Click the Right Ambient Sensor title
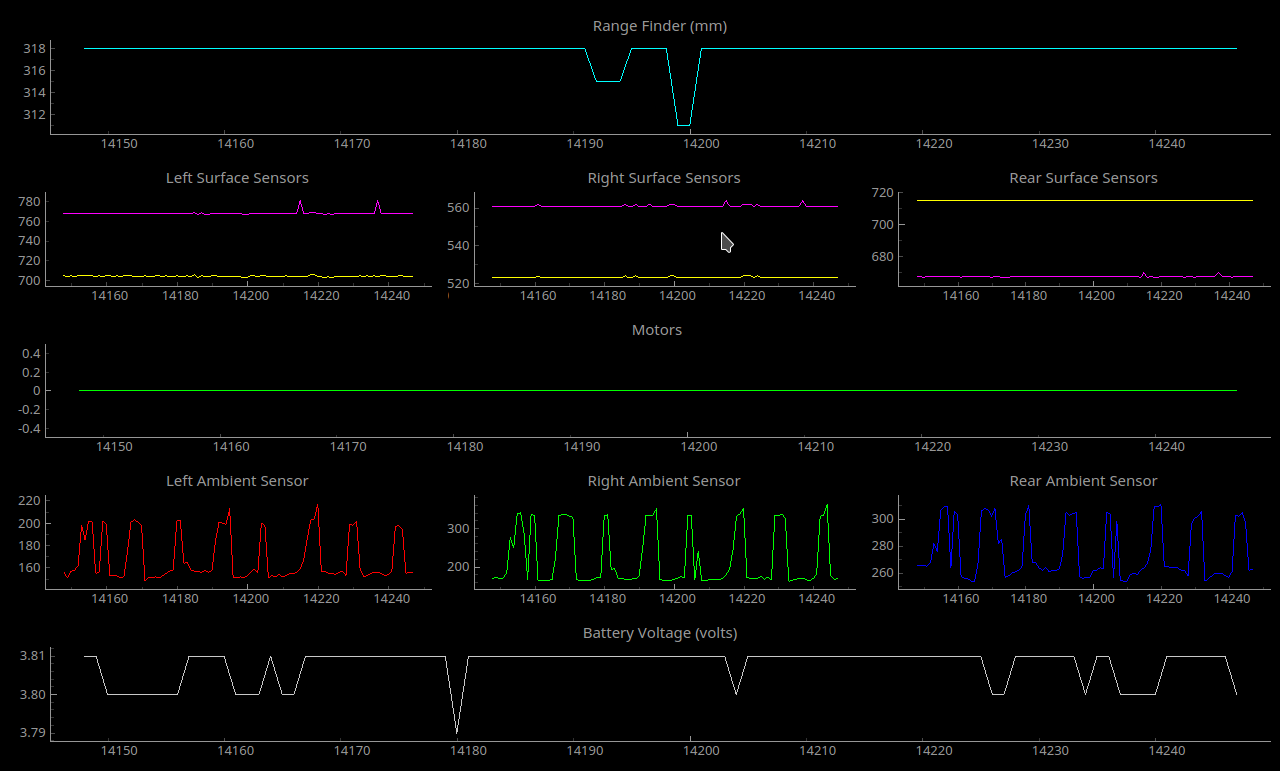Viewport: 1280px width, 771px height. click(664, 481)
